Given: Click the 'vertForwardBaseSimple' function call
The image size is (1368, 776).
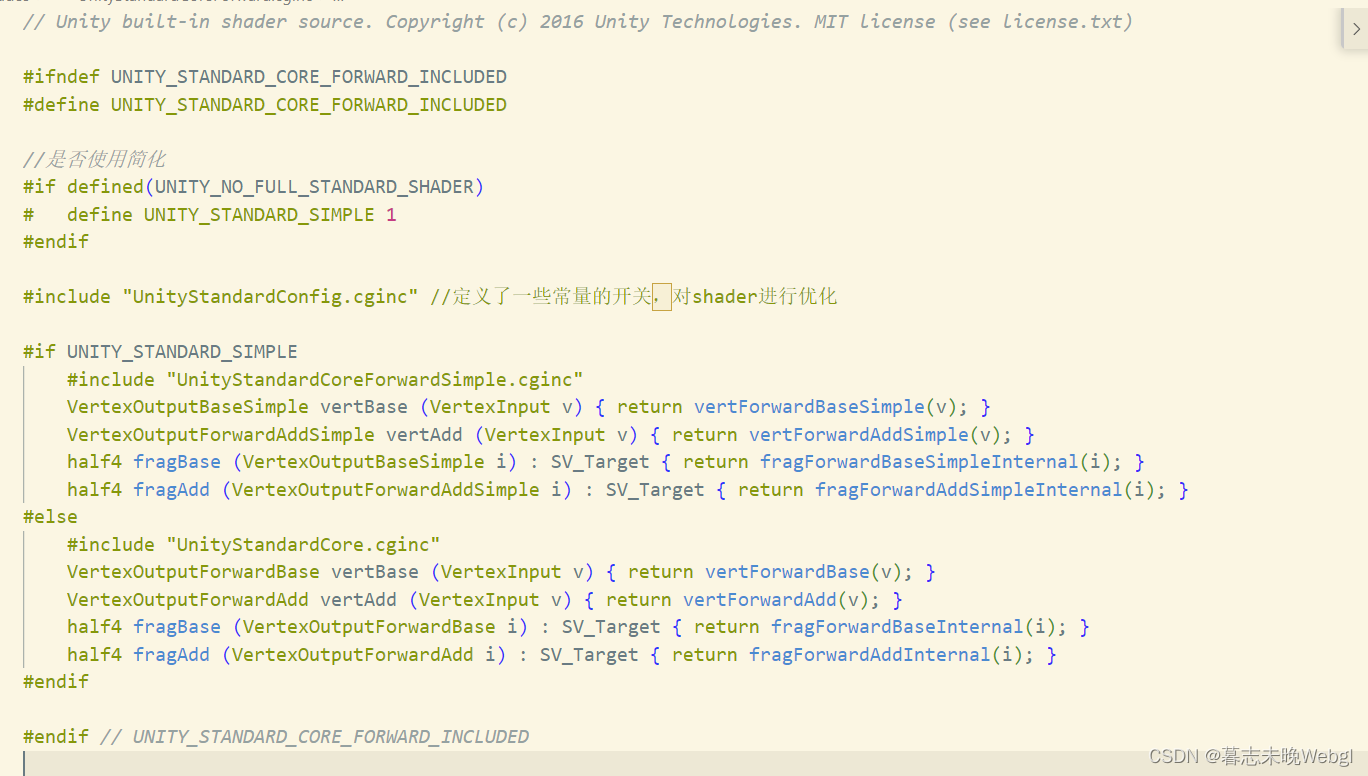Looking at the screenshot, I should (809, 407).
